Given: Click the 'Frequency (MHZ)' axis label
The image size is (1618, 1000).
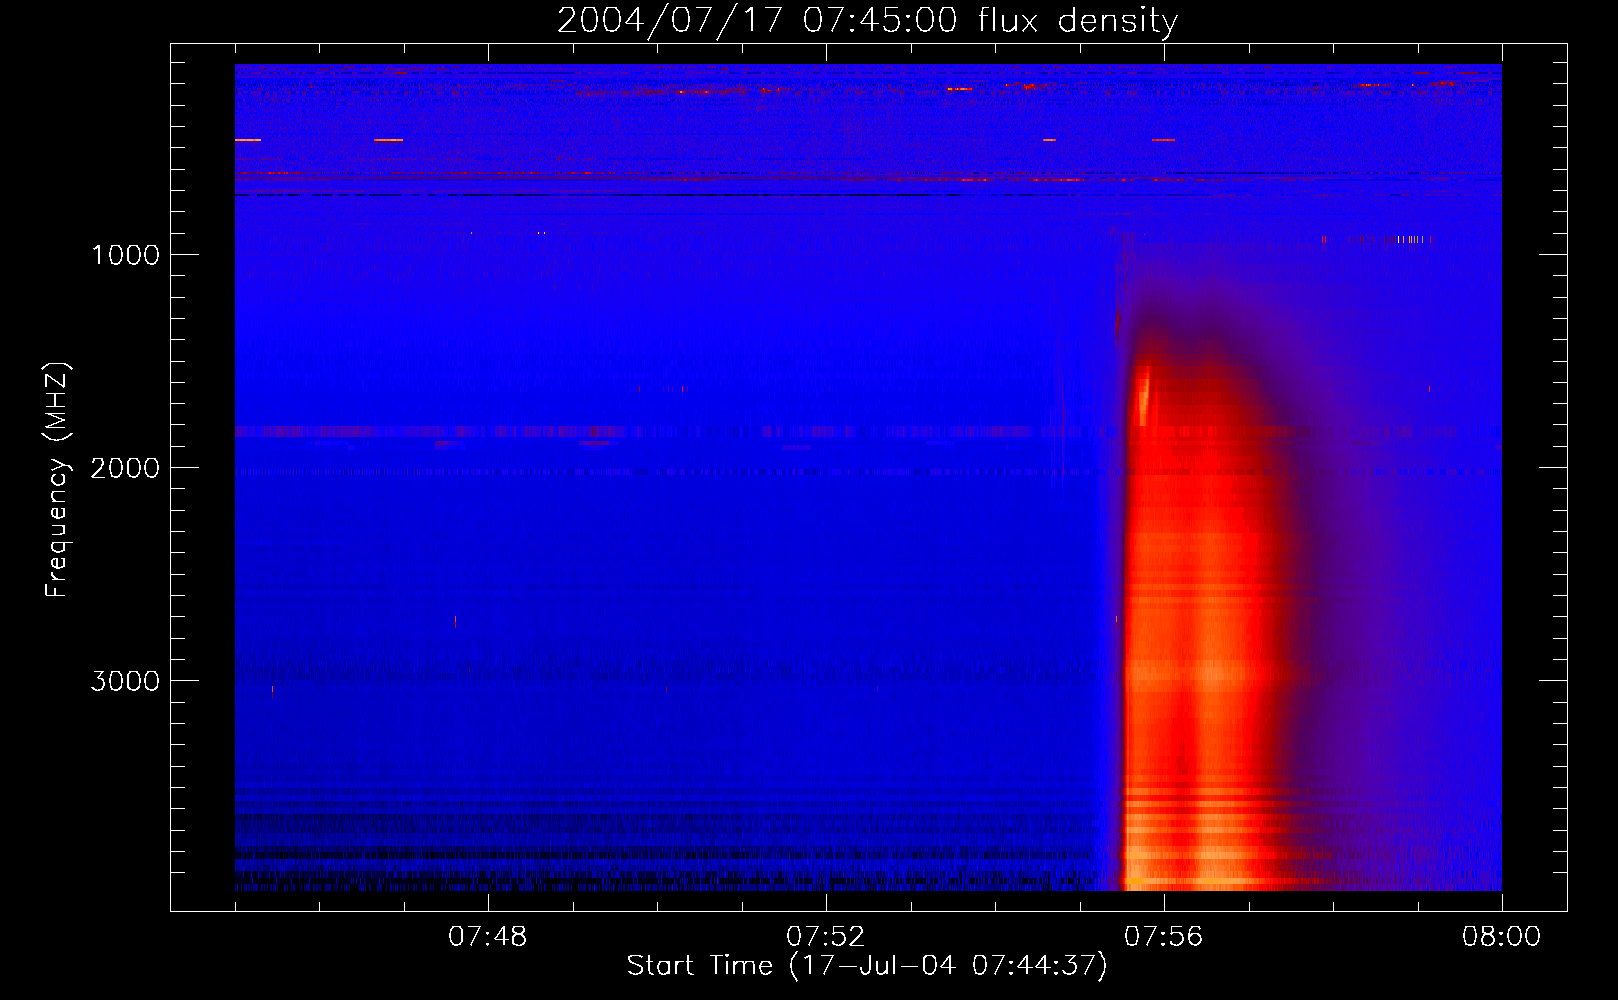Looking at the screenshot, I should tap(57, 480).
